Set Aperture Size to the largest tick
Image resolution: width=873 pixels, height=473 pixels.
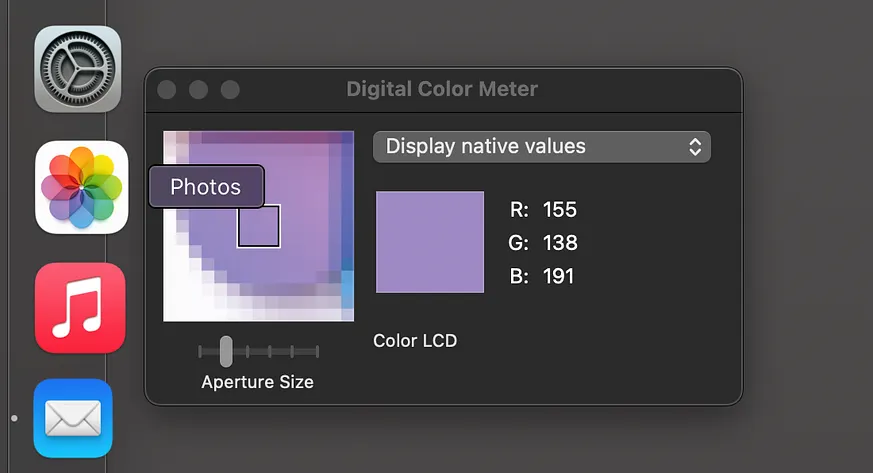click(317, 351)
